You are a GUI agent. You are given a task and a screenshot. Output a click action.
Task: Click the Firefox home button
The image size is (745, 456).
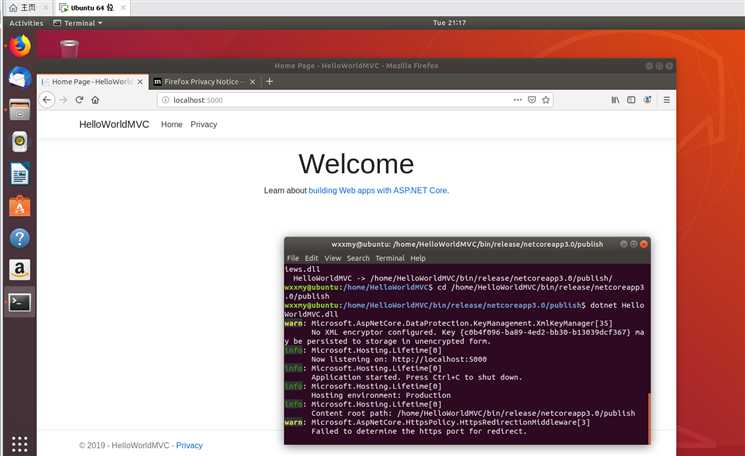(x=96, y=100)
